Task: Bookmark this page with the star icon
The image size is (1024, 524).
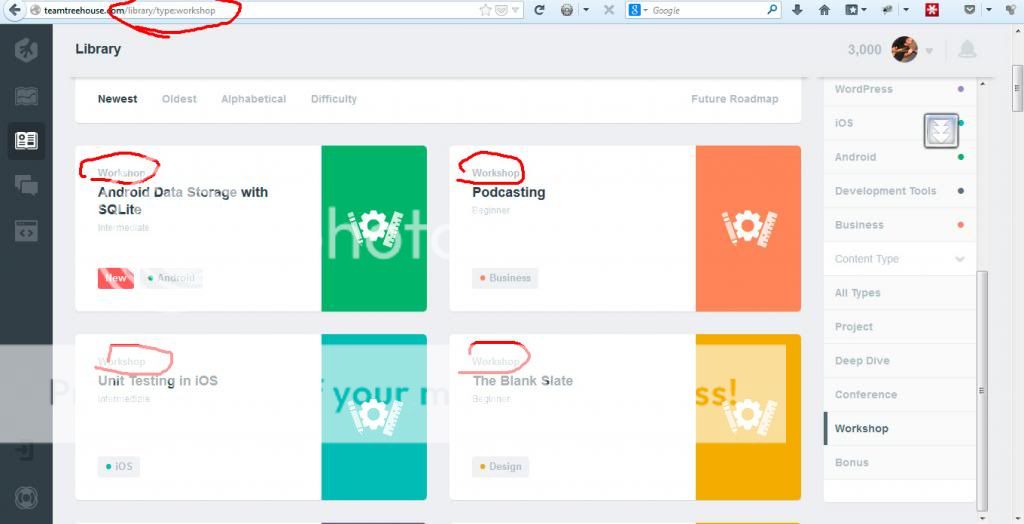Action: pyautogui.click(x=486, y=10)
